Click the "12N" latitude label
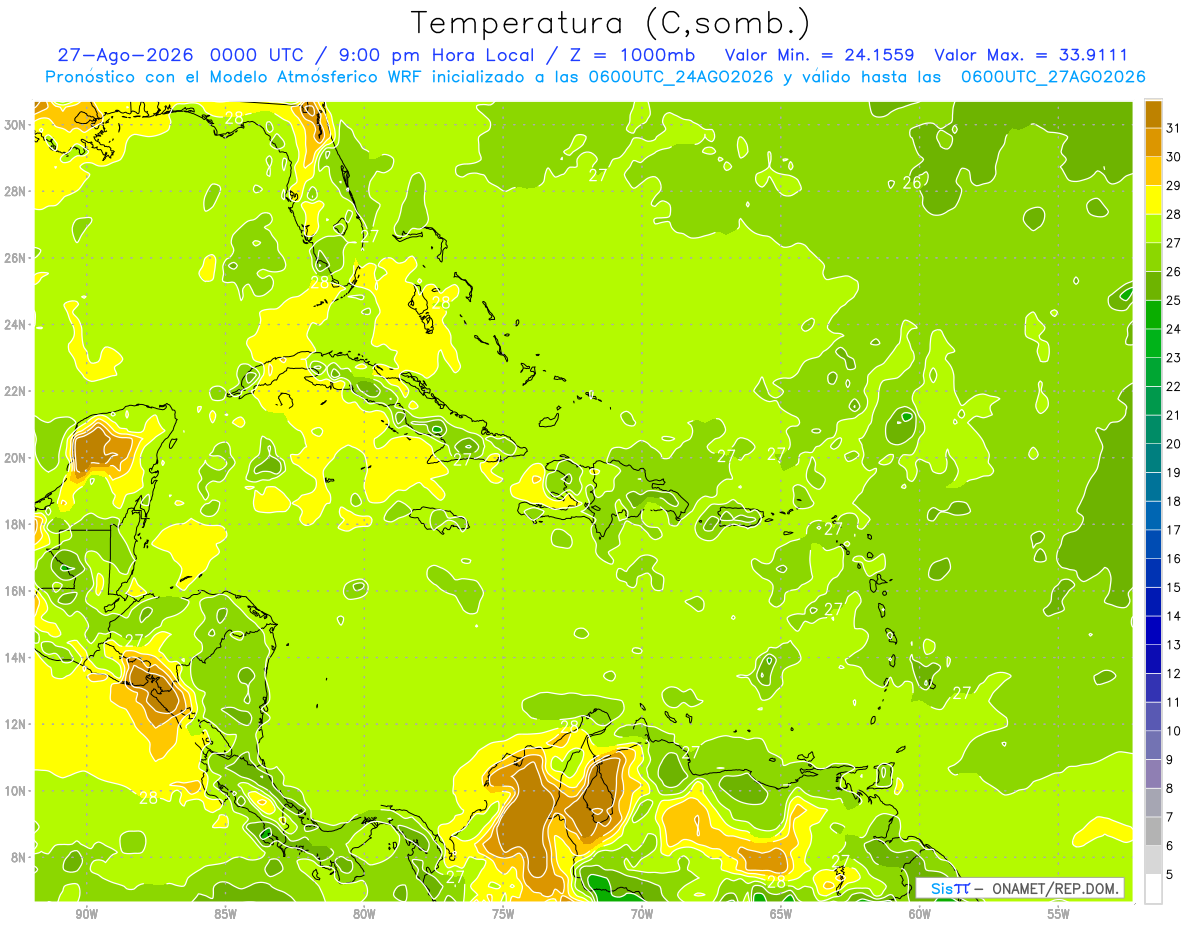The height and width of the screenshot is (927, 1200). [x=16, y=724]
